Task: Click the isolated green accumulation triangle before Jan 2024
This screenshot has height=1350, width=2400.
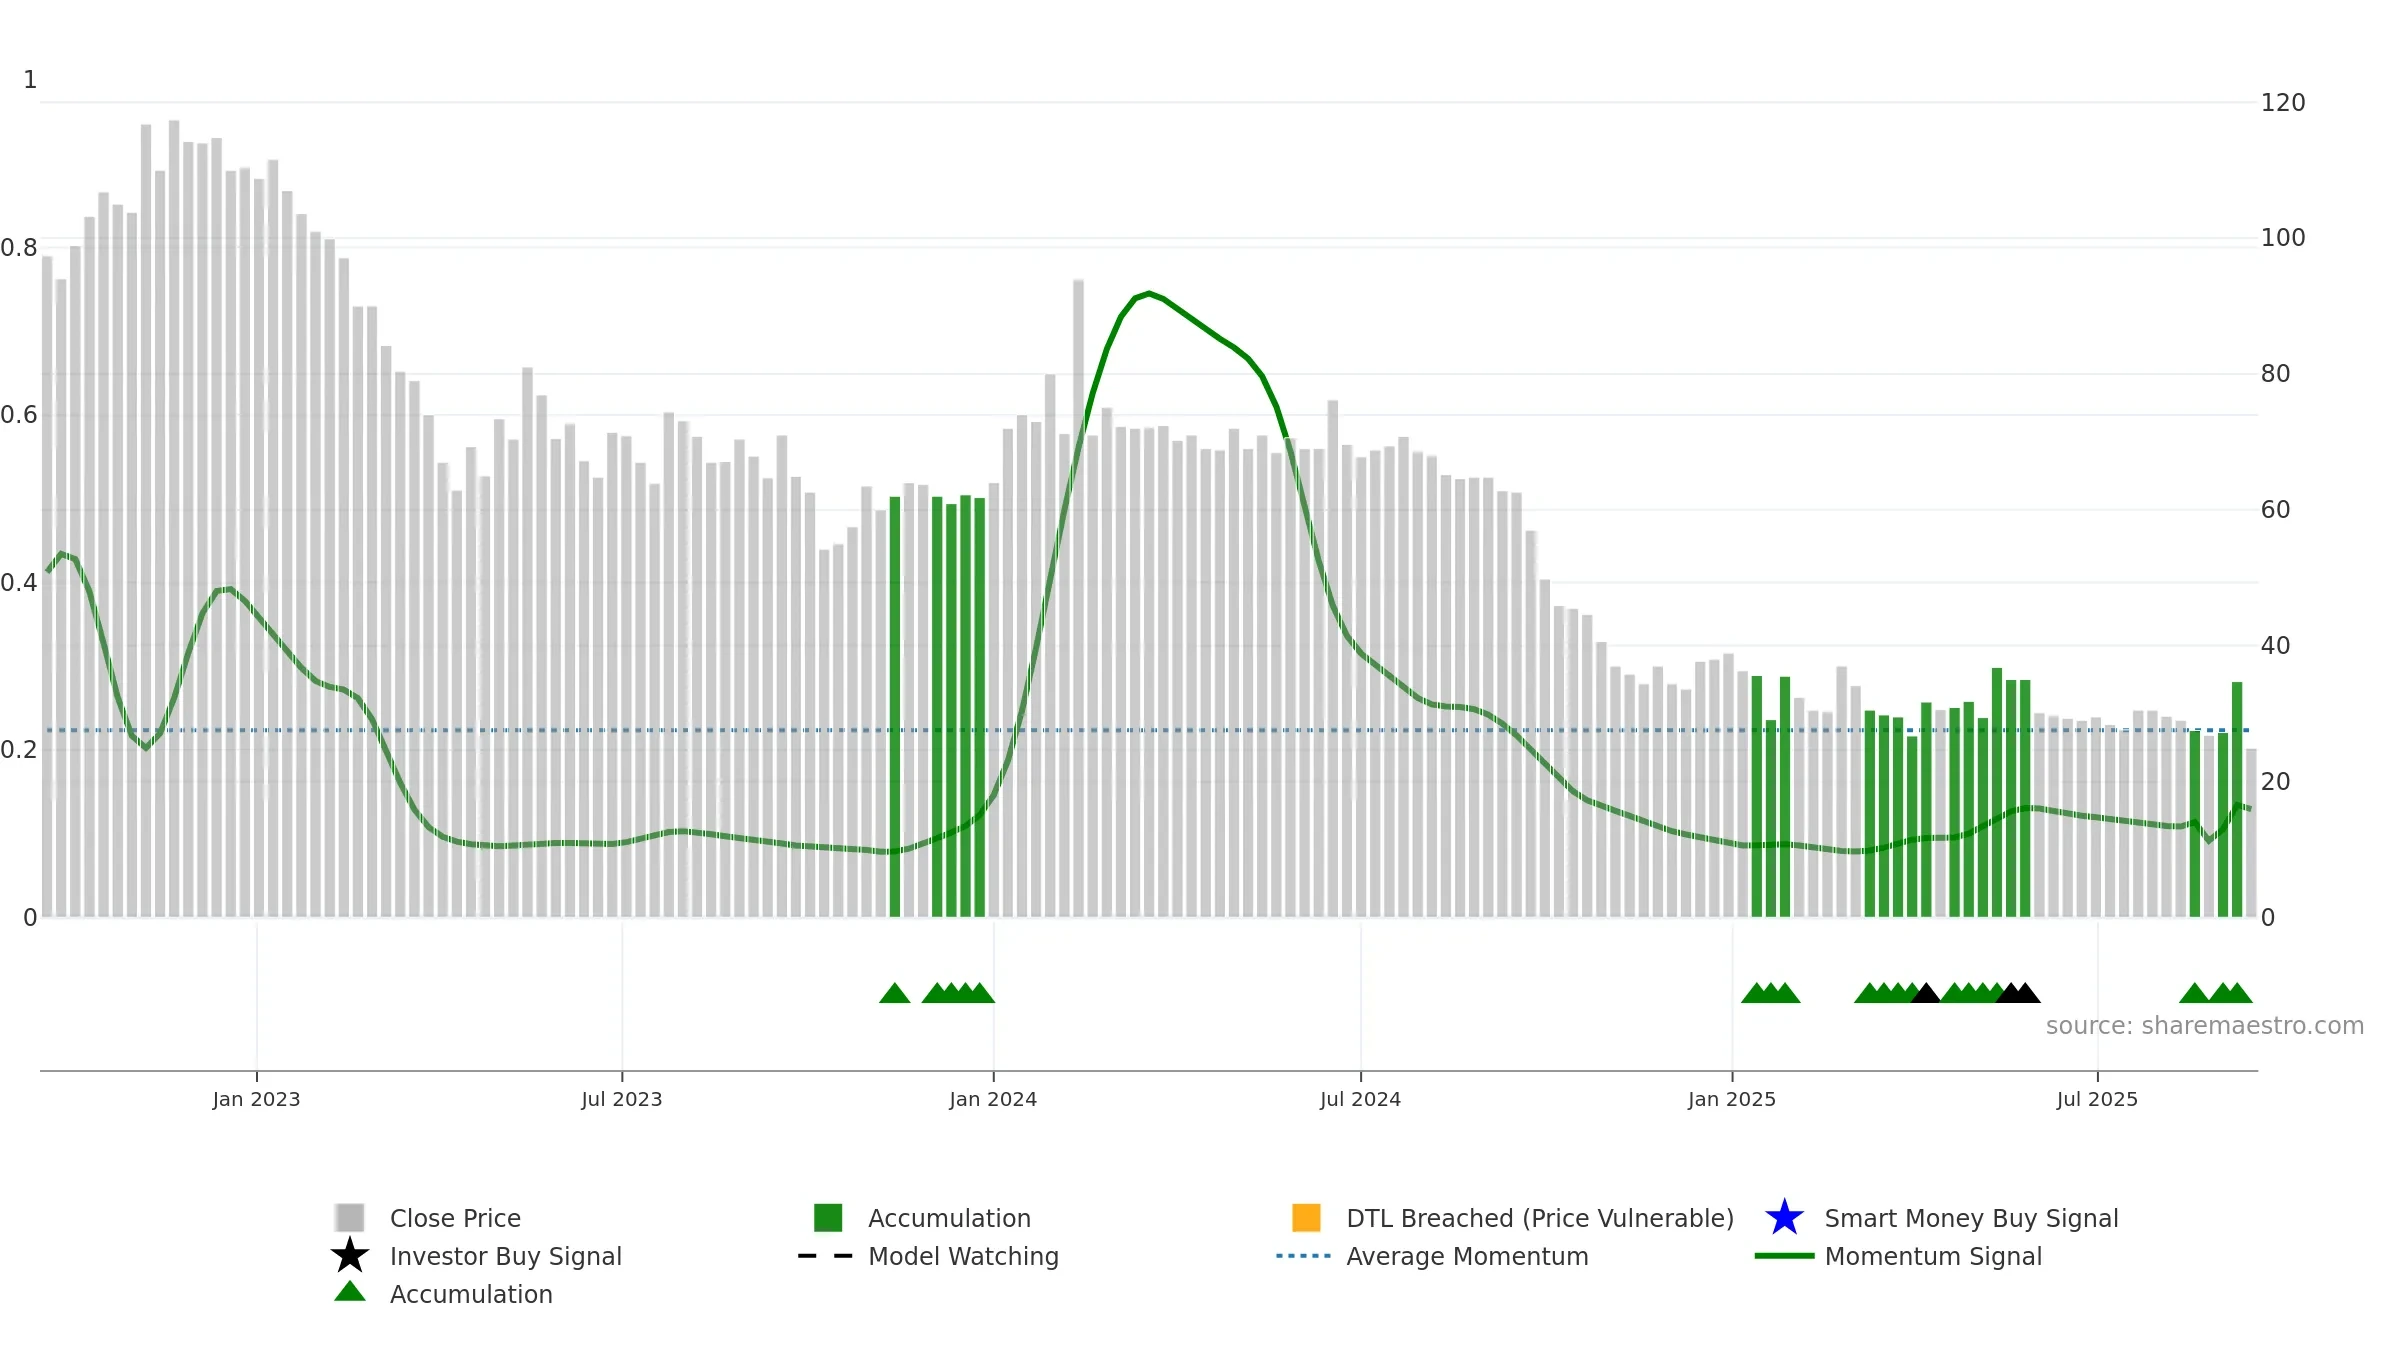Action: click(x=895, y=993)
